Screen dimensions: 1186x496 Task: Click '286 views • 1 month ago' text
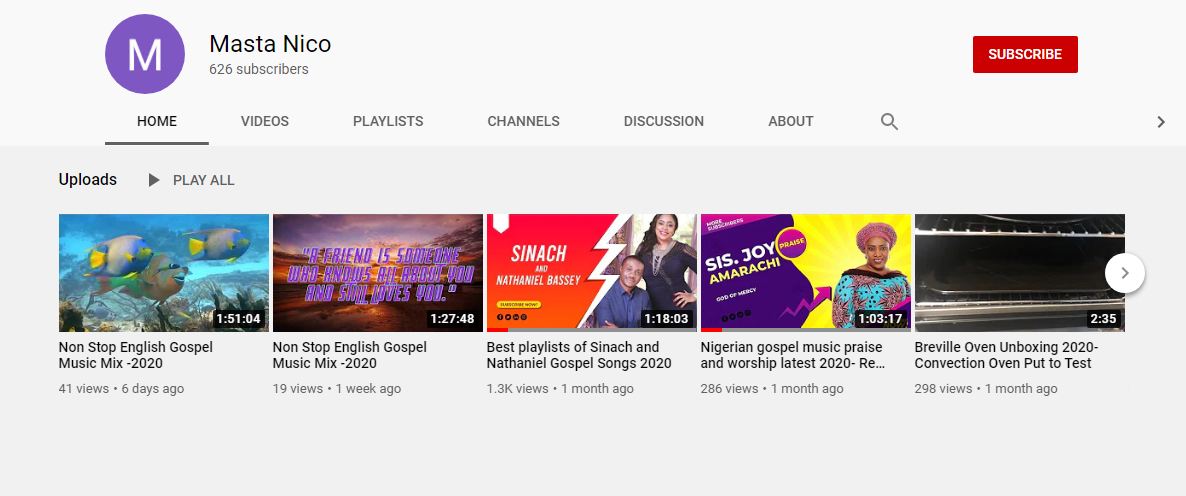click(x=772, y=389)
